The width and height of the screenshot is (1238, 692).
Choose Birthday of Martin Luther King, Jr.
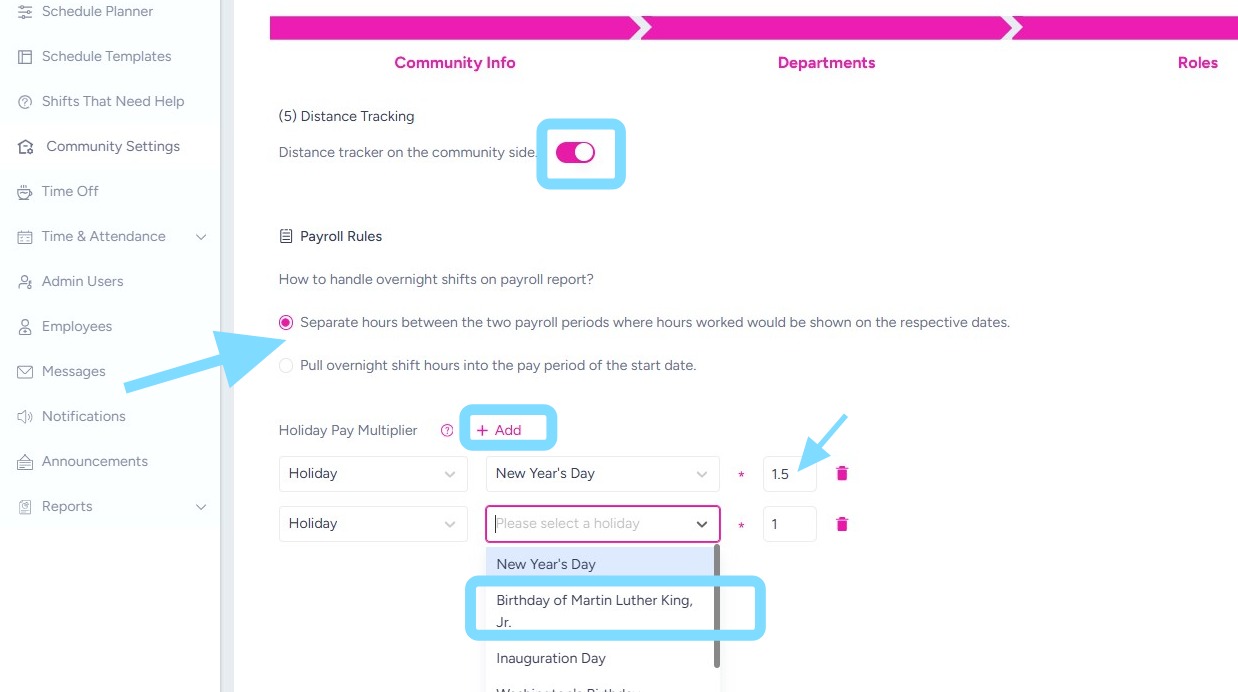coord(594,610)
